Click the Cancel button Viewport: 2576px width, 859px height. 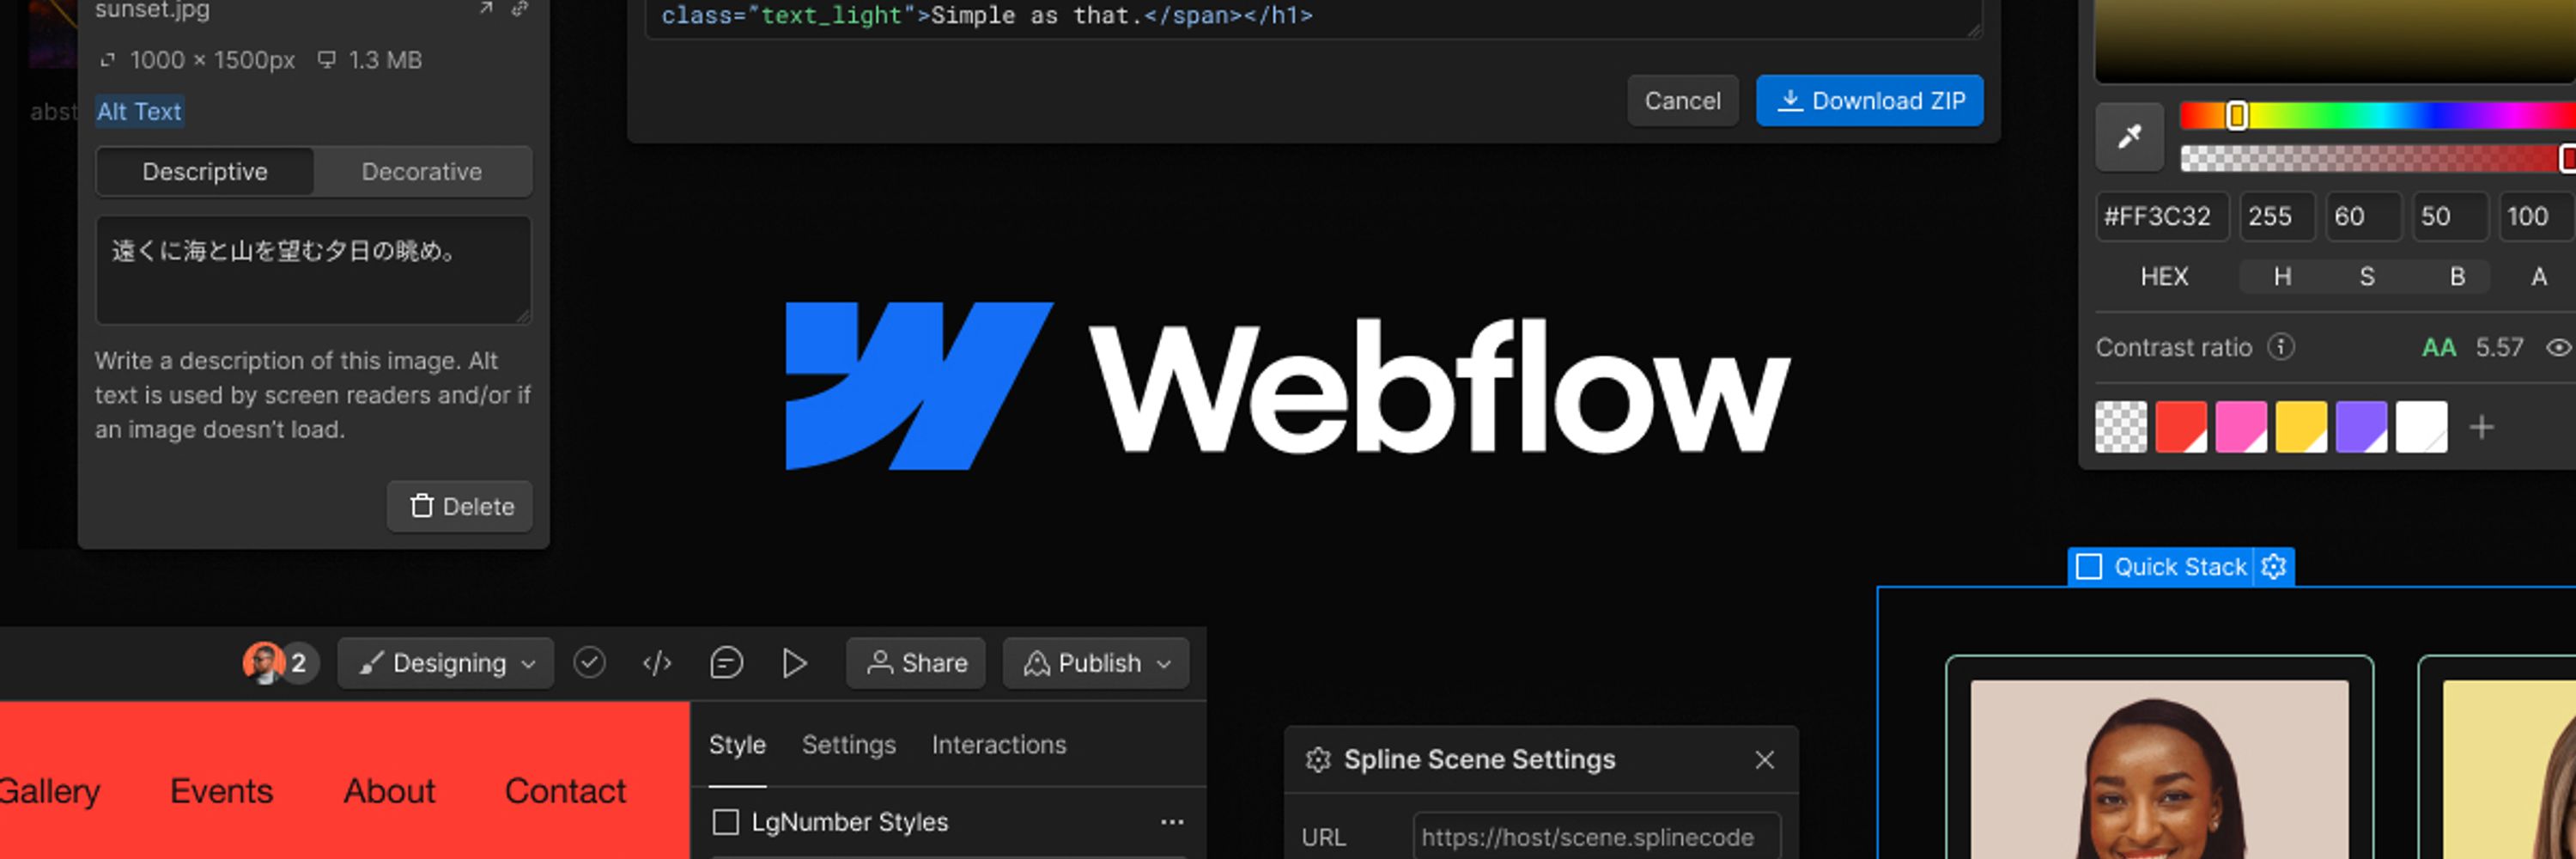click(1683, 101)
